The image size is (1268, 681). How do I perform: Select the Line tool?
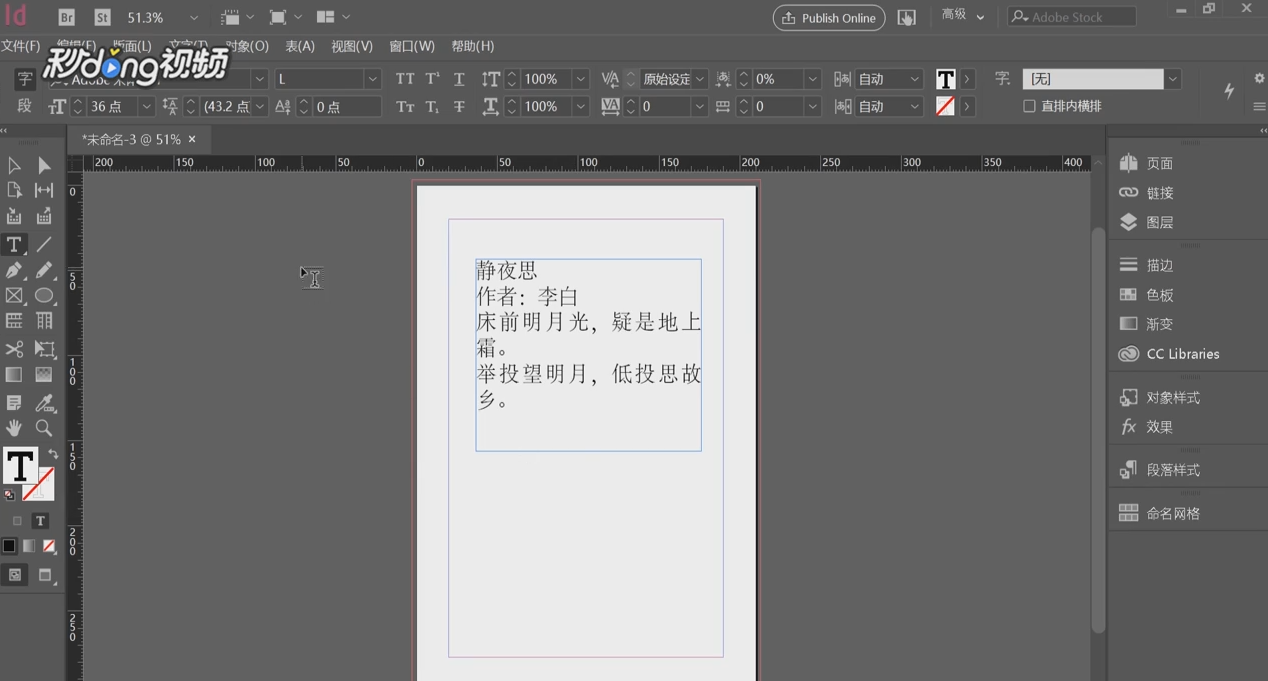pyautogui.click(x=44, y=244)
